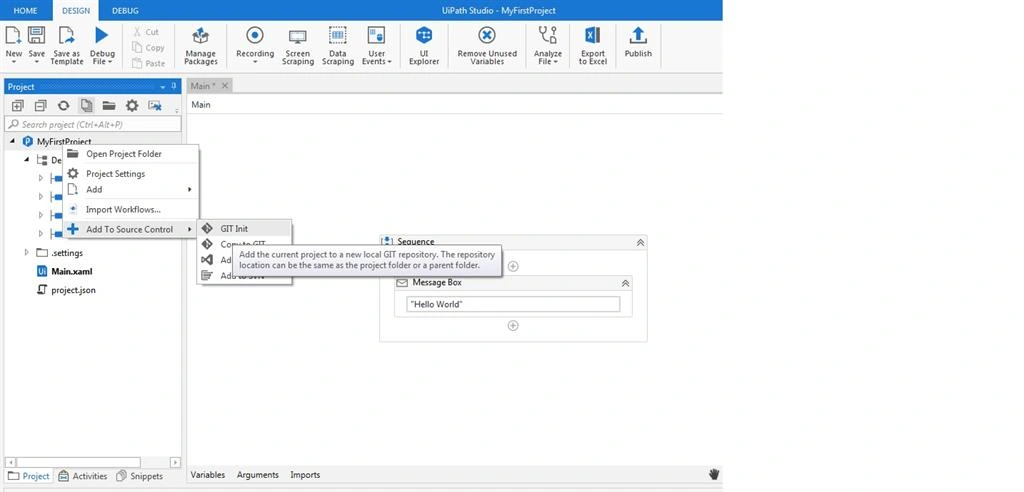1024x492 pixels.
Task: Open the Analyze File menu
Action: click(547, 44)
